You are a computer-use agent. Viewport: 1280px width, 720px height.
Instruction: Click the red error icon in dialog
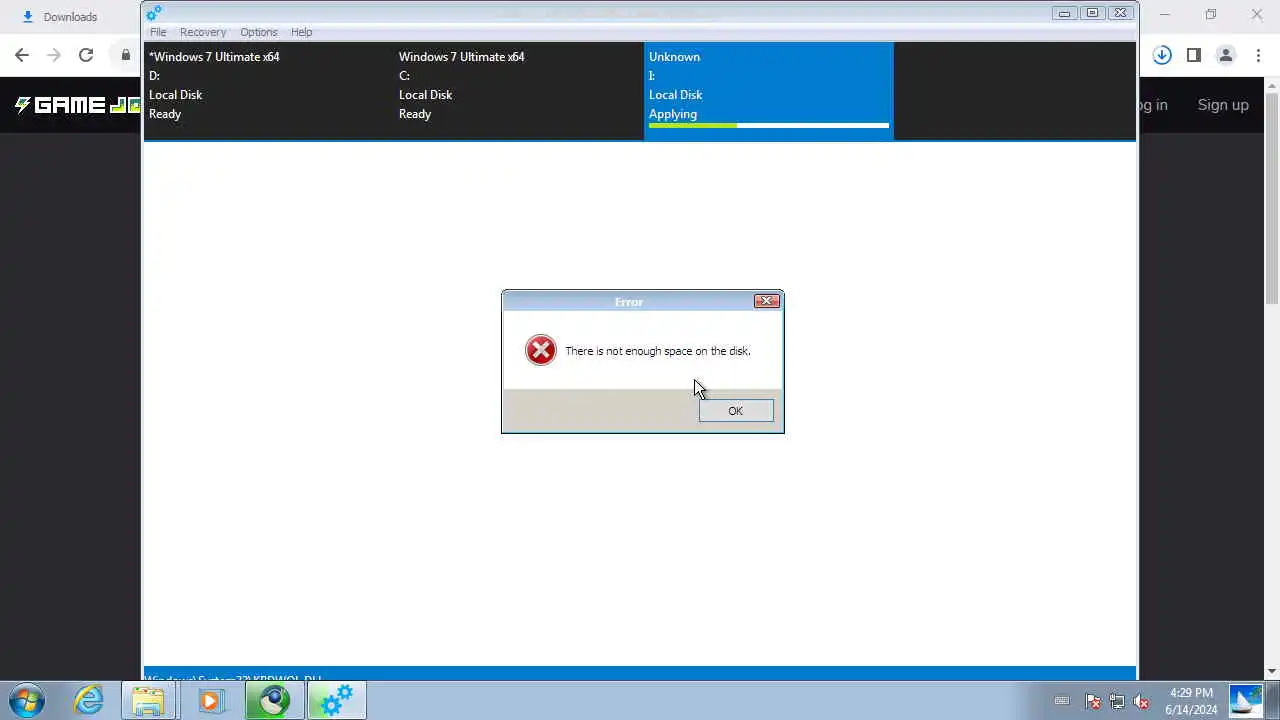pyautogui.click(x=541, y=350)
